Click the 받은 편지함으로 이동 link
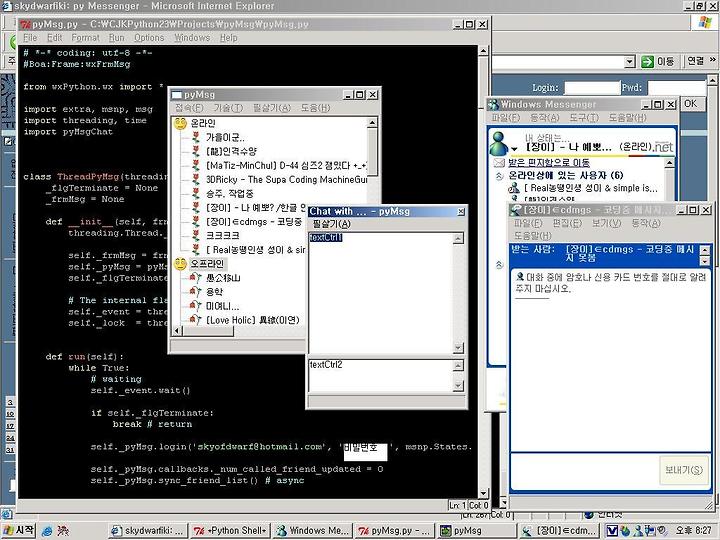The image size is (720, 540). coord(549,163)
